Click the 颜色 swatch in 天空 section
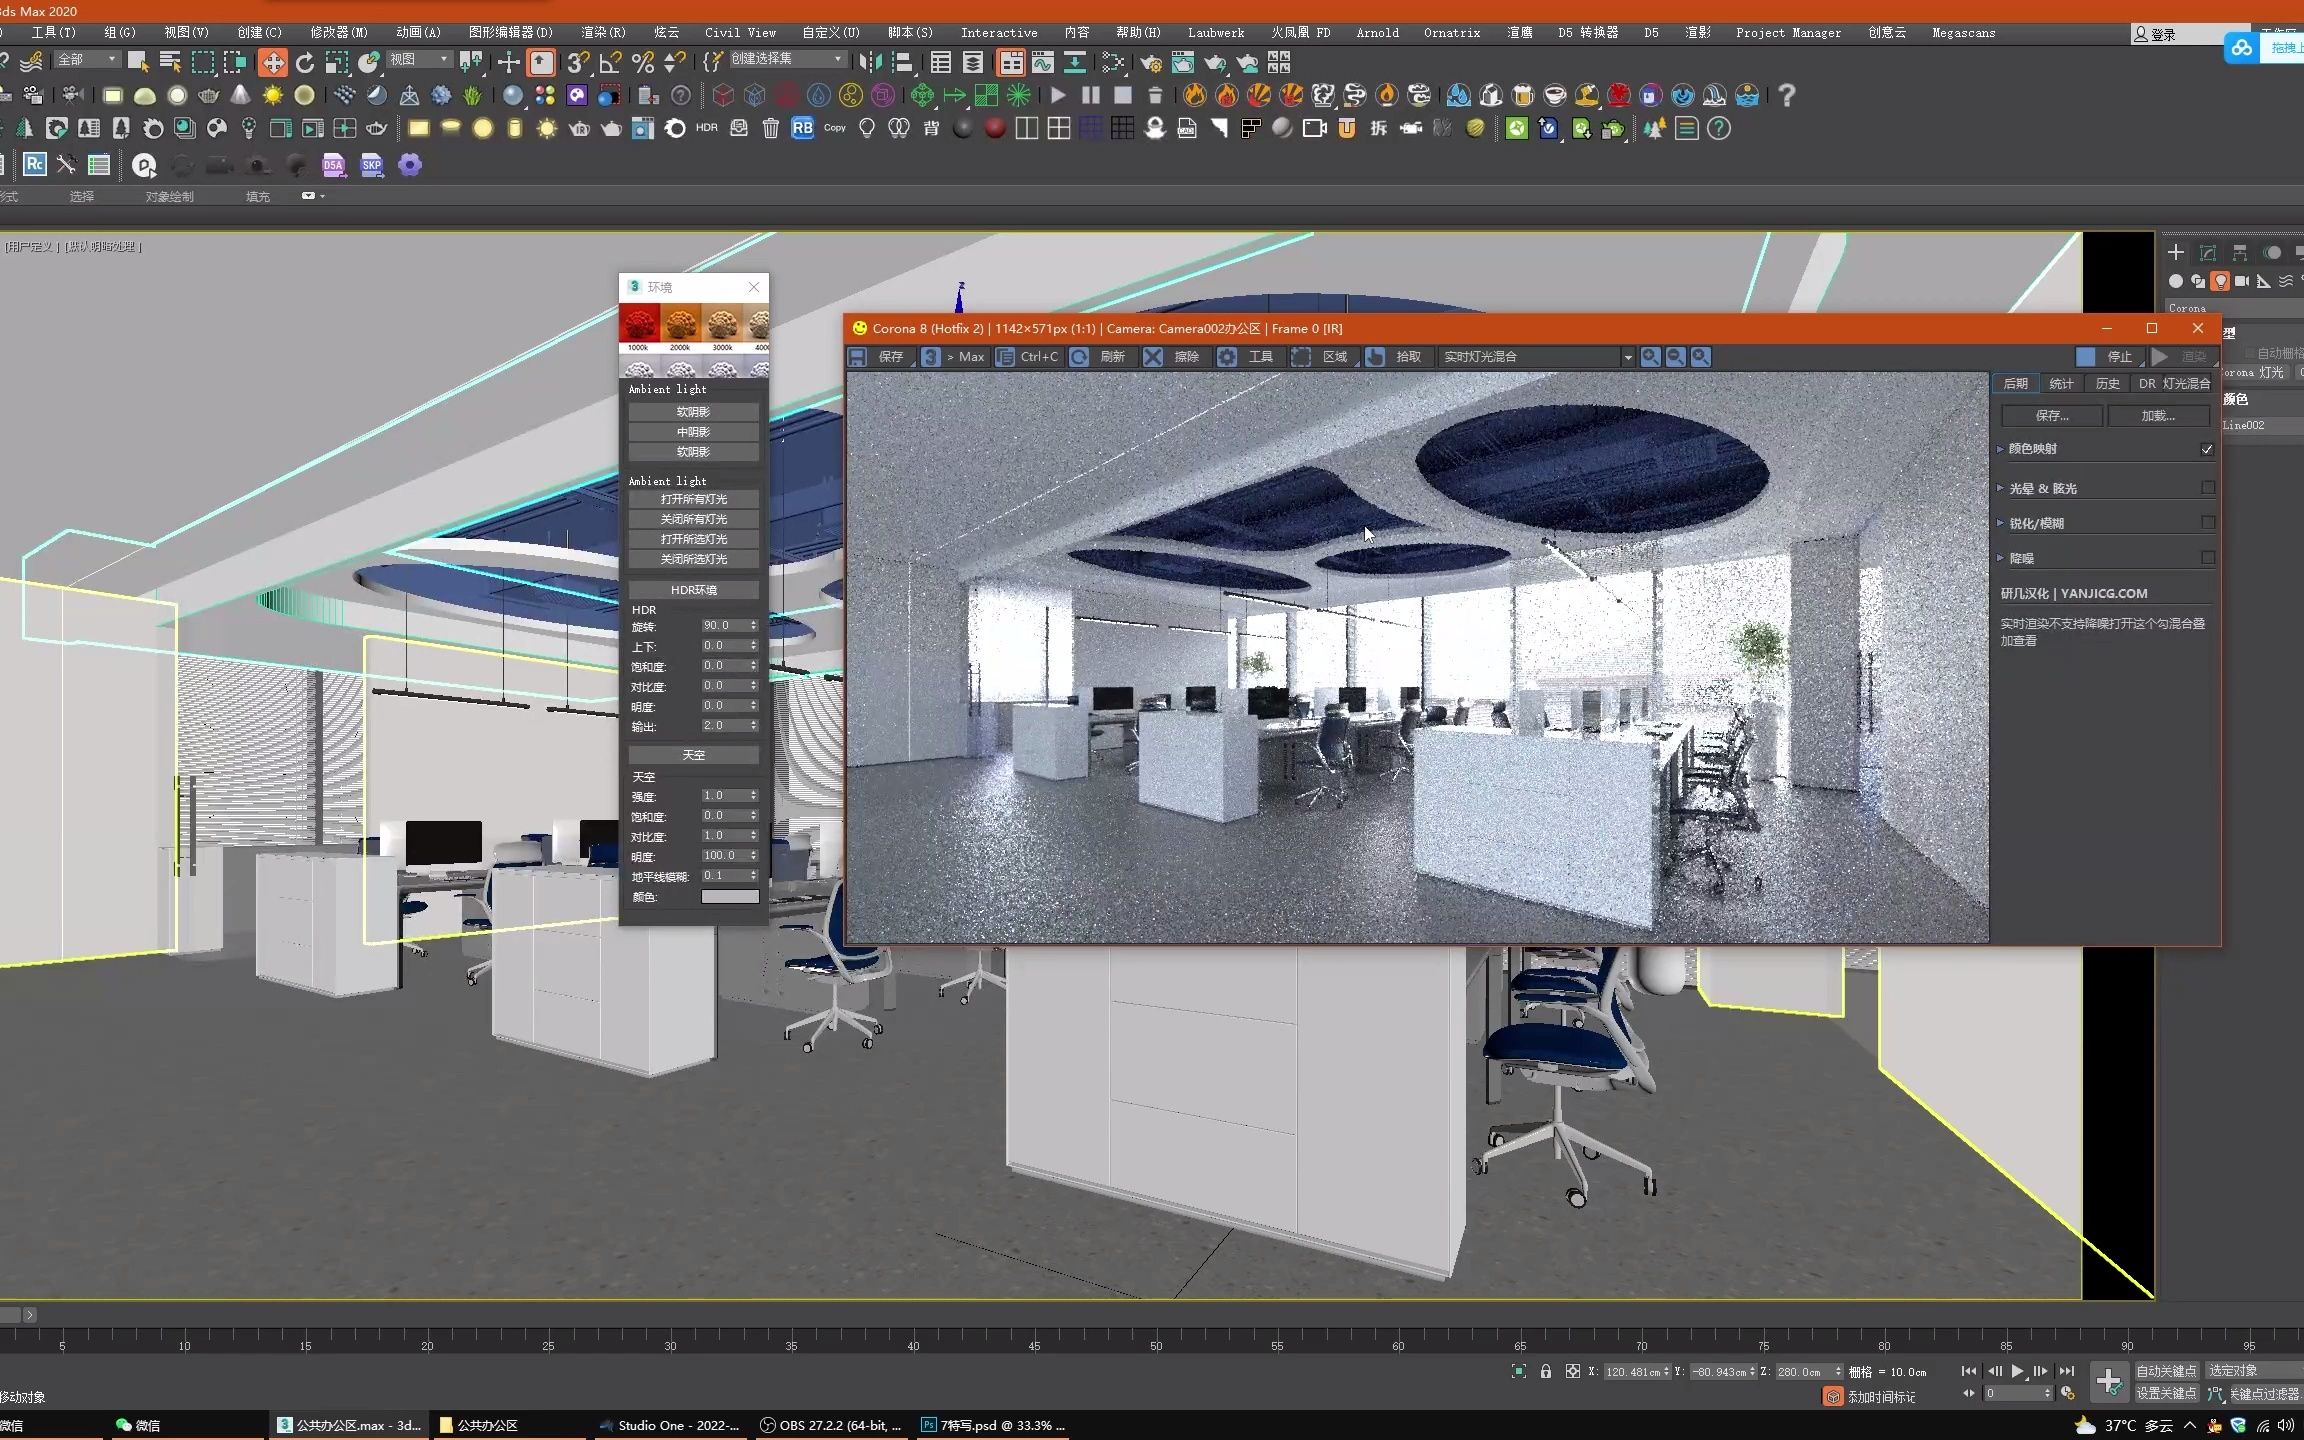Image resolution: width=2304 pixels, height=1440 pixels. [730, 897]
